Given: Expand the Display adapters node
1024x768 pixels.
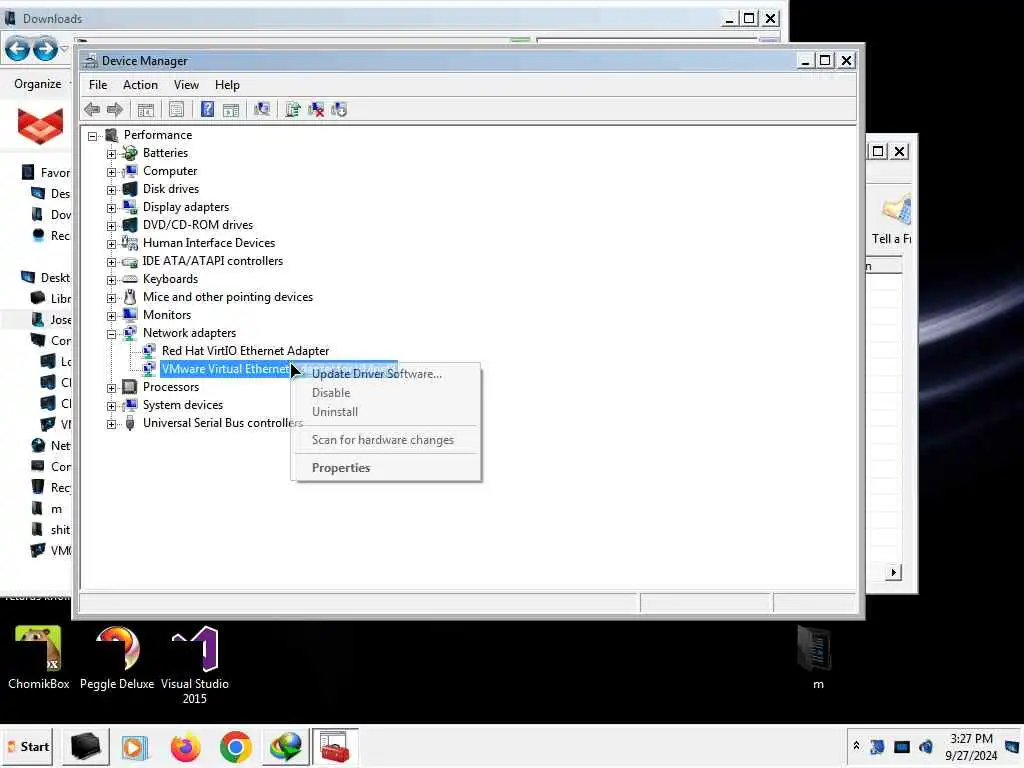Looking at the screenshot, I should pos(112,208).
